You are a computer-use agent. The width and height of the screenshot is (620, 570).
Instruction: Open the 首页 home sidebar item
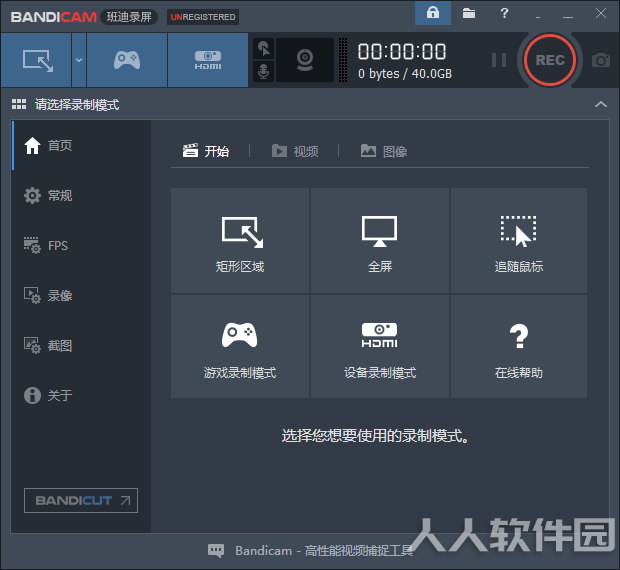(81, 145)
